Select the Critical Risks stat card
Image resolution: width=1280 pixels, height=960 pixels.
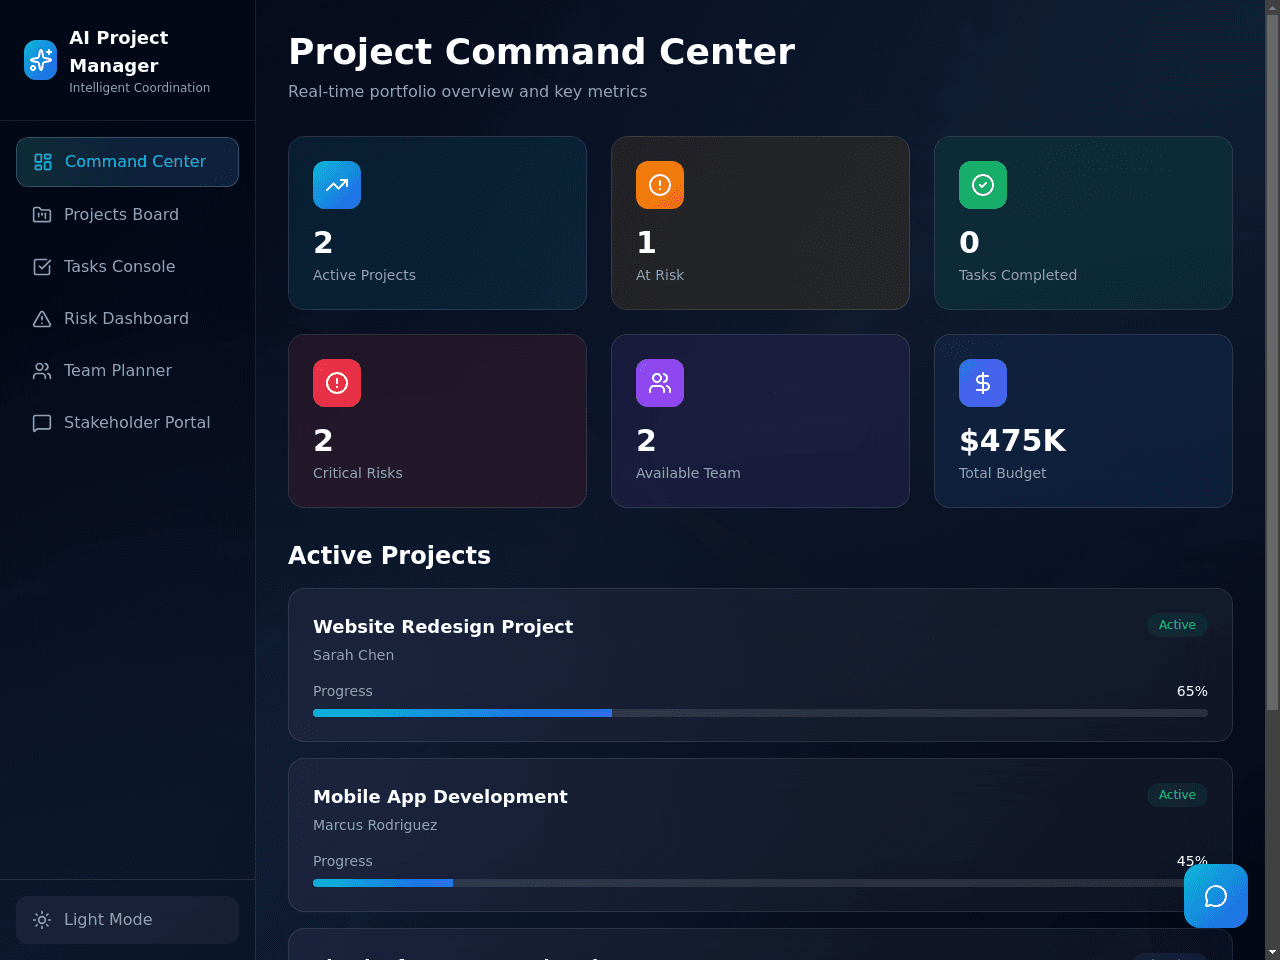tap(437, 421)
